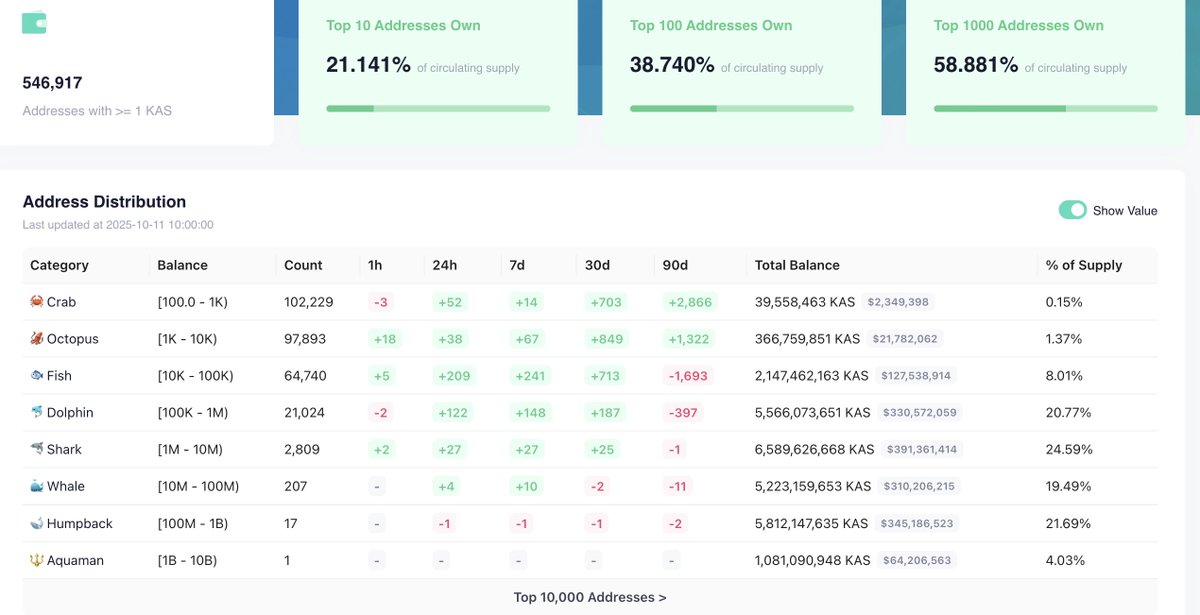Disable the Show Value toggle
Screen dimensions: 1200x615
pos(1073,210)
